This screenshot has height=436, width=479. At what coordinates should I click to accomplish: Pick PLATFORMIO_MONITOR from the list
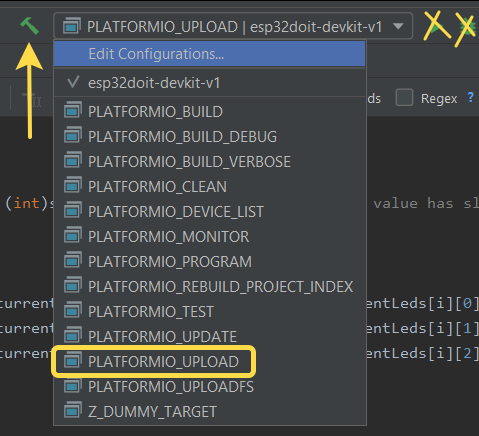[x=209, y=236]
